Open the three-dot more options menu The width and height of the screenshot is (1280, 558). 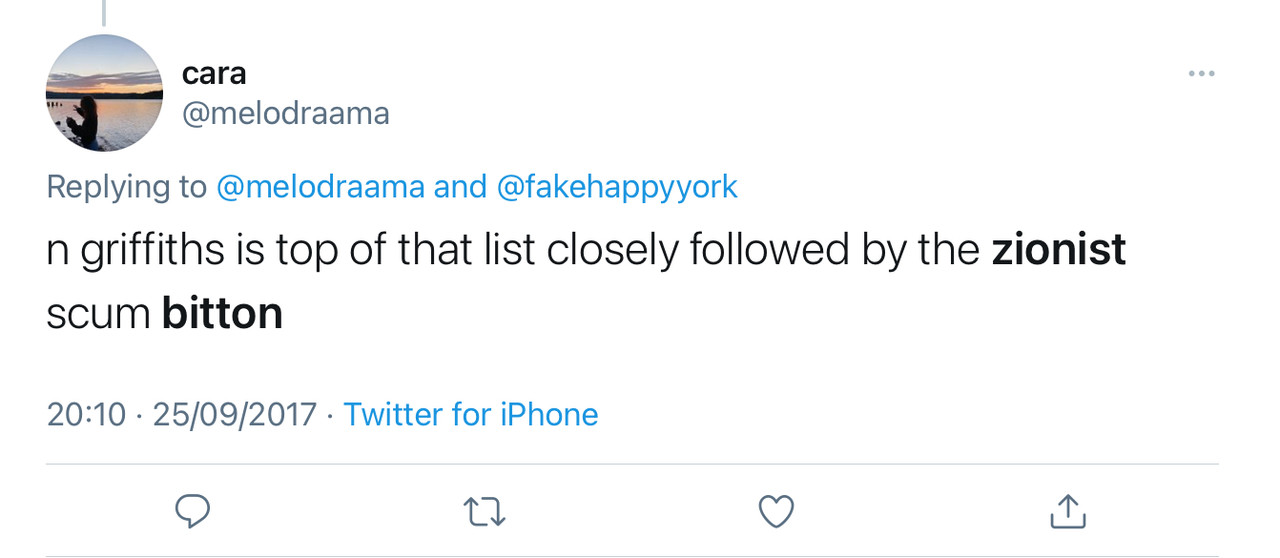(1201, 74)
